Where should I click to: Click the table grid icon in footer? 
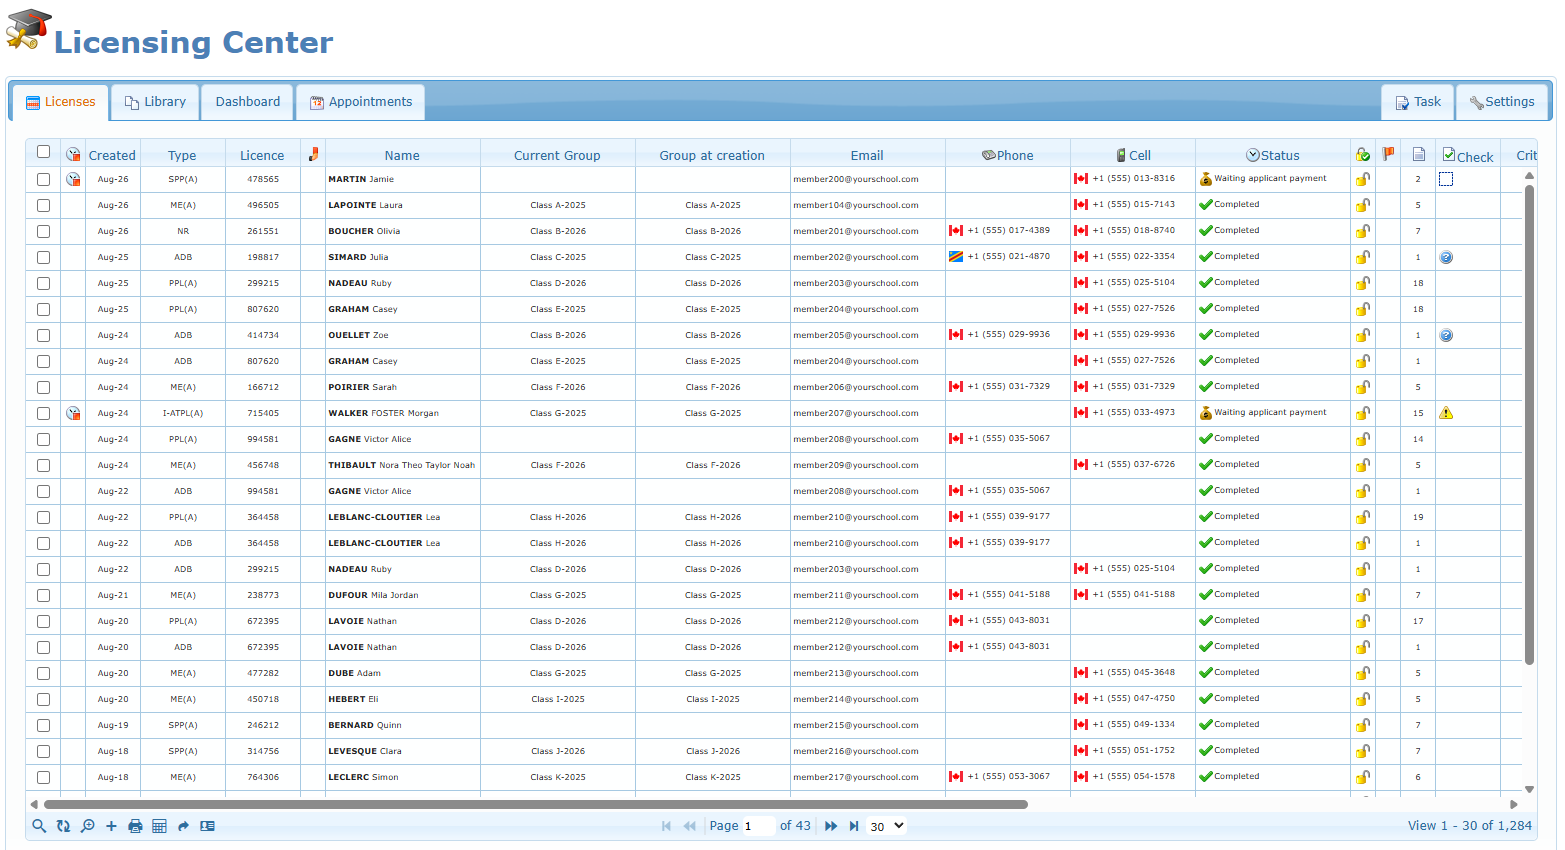coord(159,826)
